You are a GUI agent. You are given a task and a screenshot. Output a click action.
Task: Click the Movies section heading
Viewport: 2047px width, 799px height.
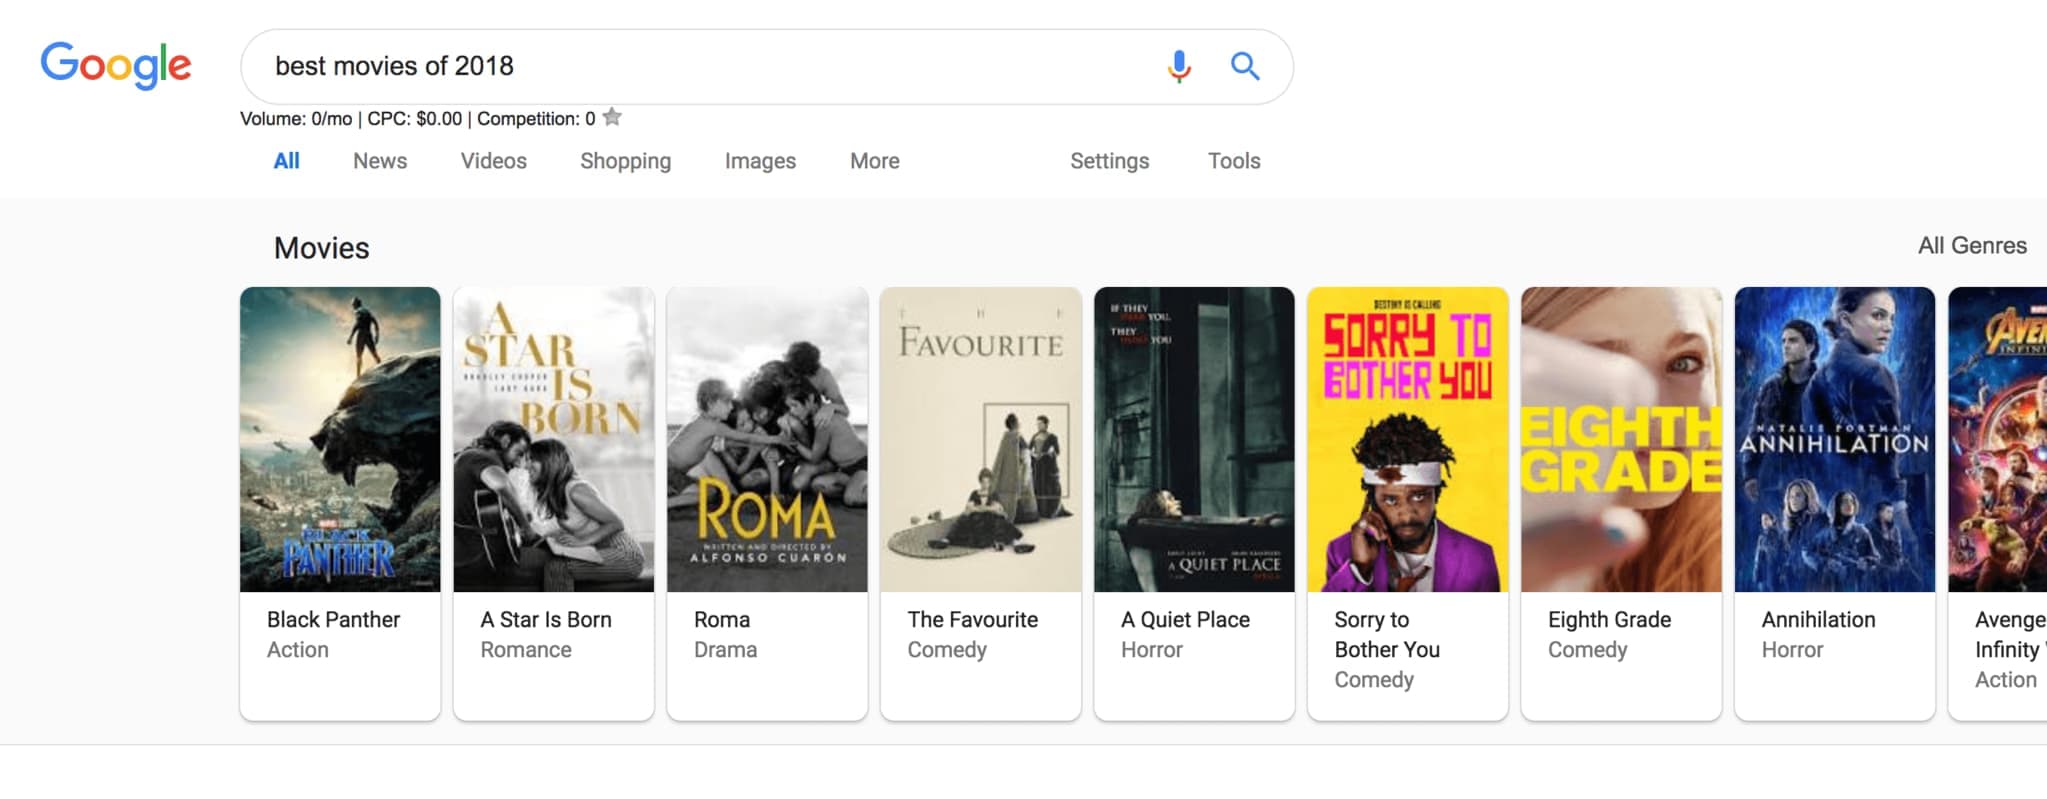pos(322,248)
